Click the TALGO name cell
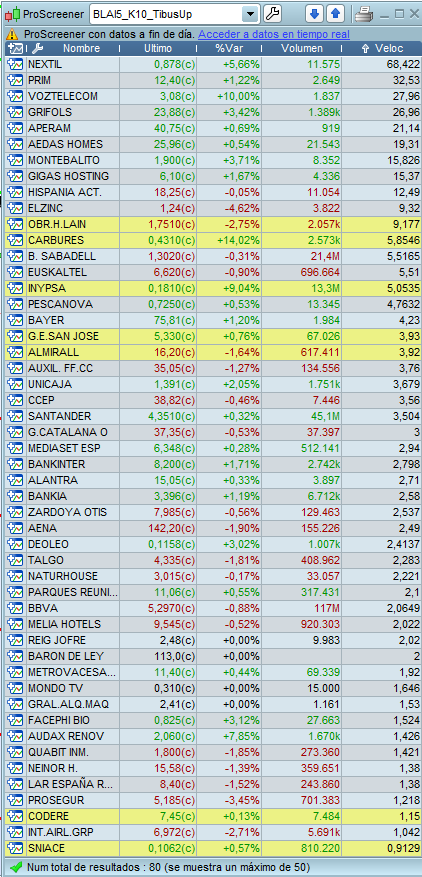This screenshot has height=877, width=422. 73,560
